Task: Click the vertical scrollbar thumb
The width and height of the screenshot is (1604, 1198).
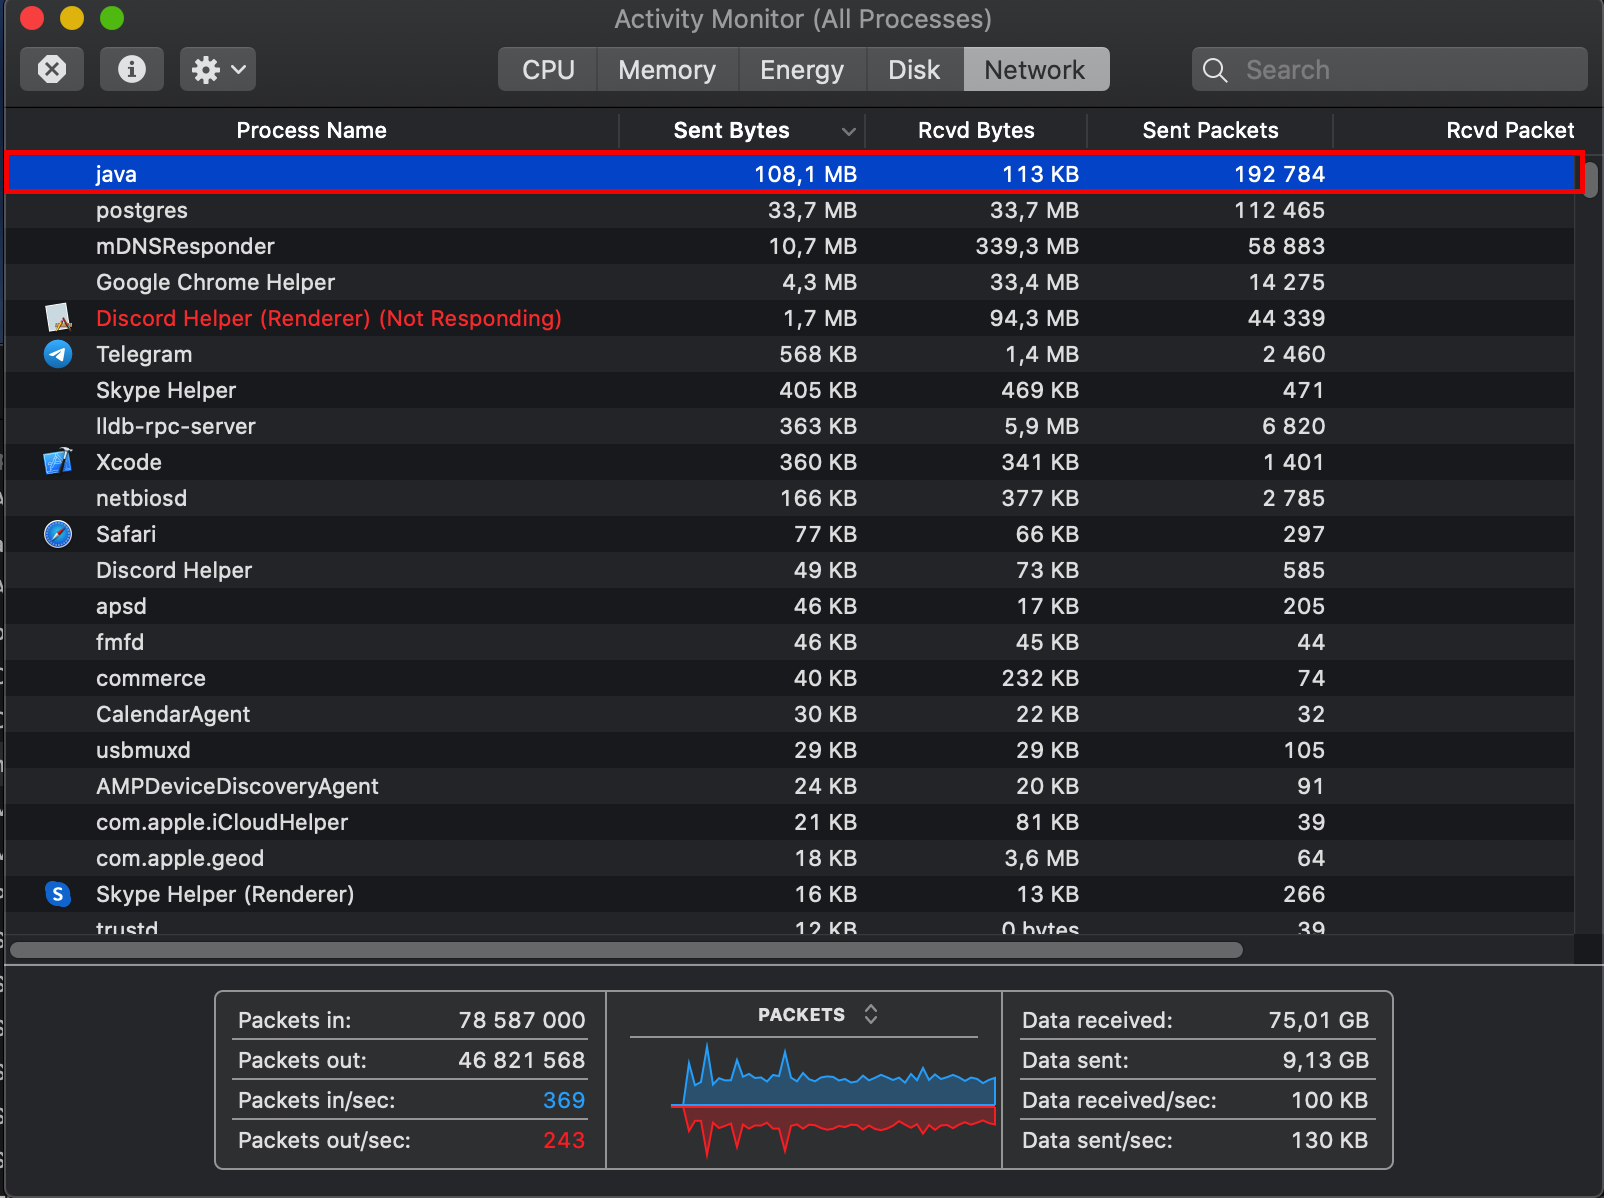Action: [1590, 178]
